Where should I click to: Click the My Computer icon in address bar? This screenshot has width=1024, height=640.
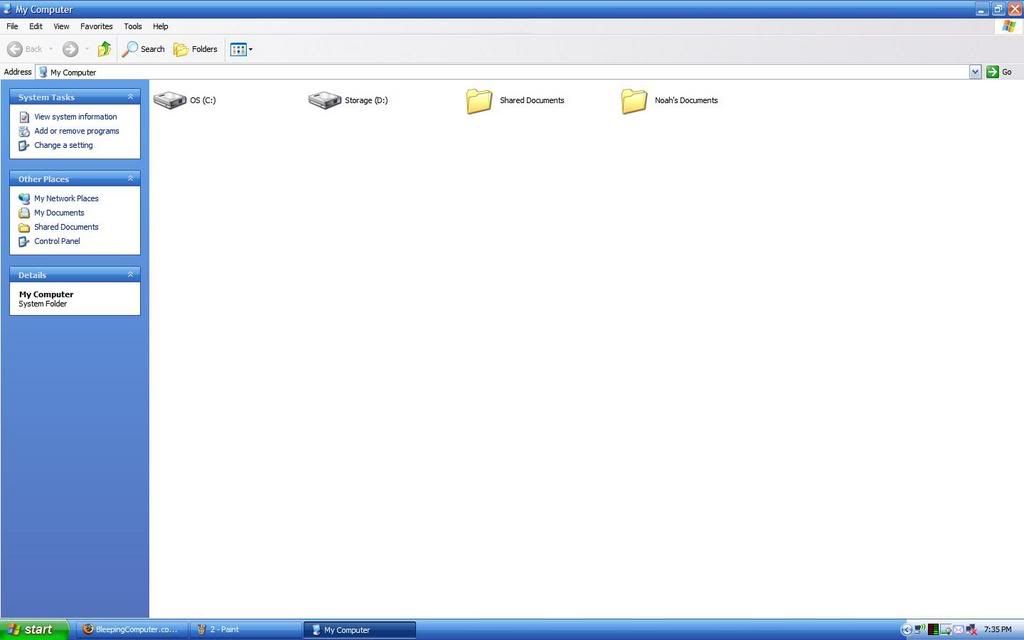tap(43, 72)
